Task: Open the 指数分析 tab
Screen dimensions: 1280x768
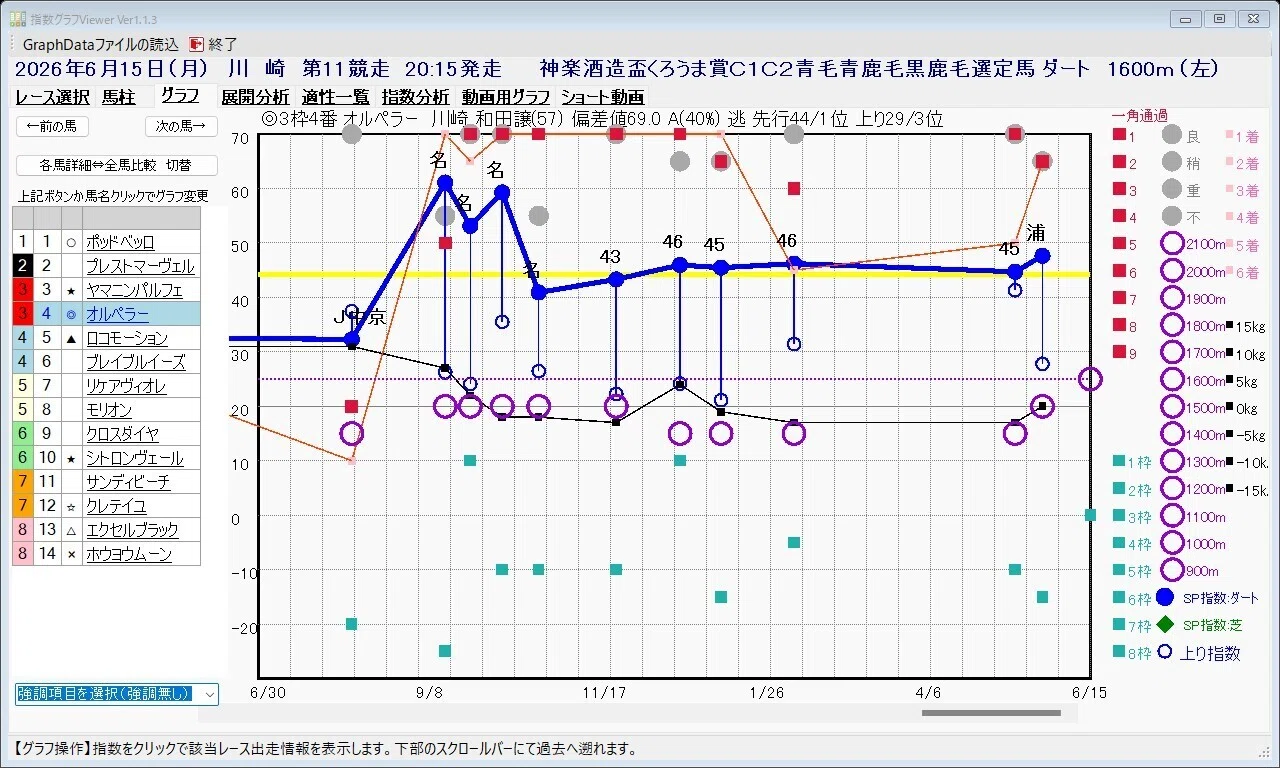Action: (x=416, y=97)
